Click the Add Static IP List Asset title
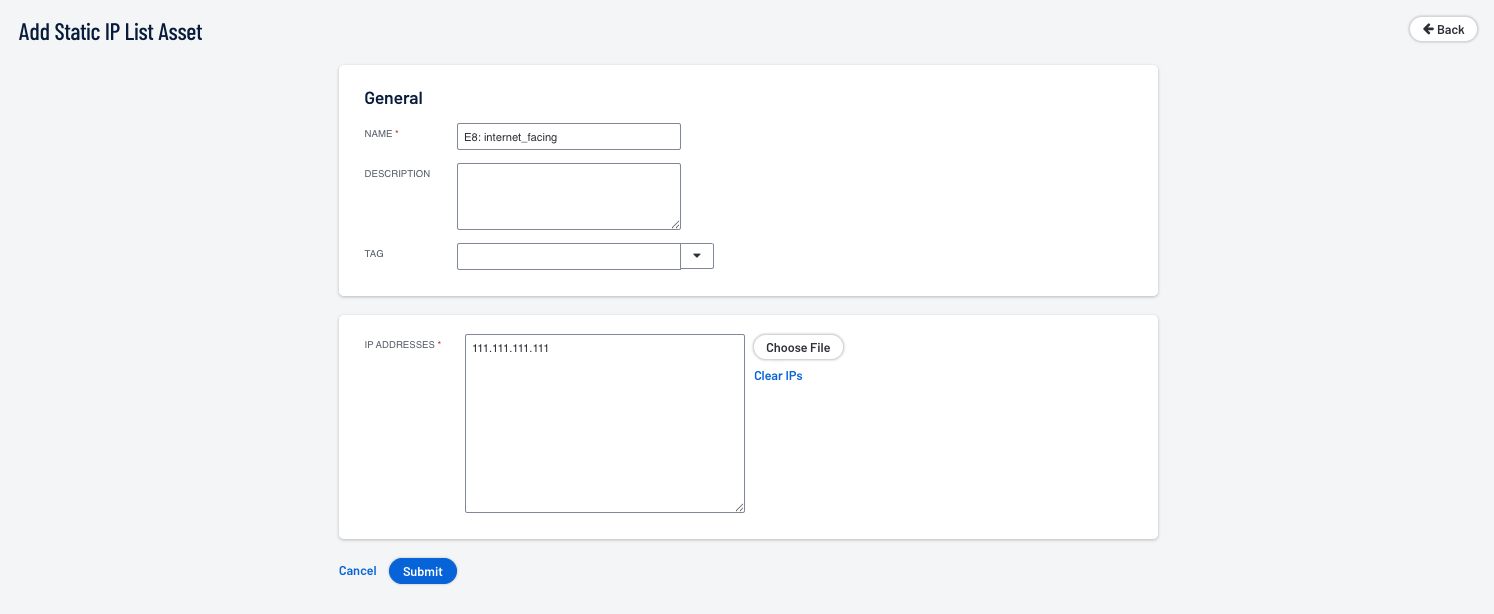The image size is (1494, 614). 111,32
